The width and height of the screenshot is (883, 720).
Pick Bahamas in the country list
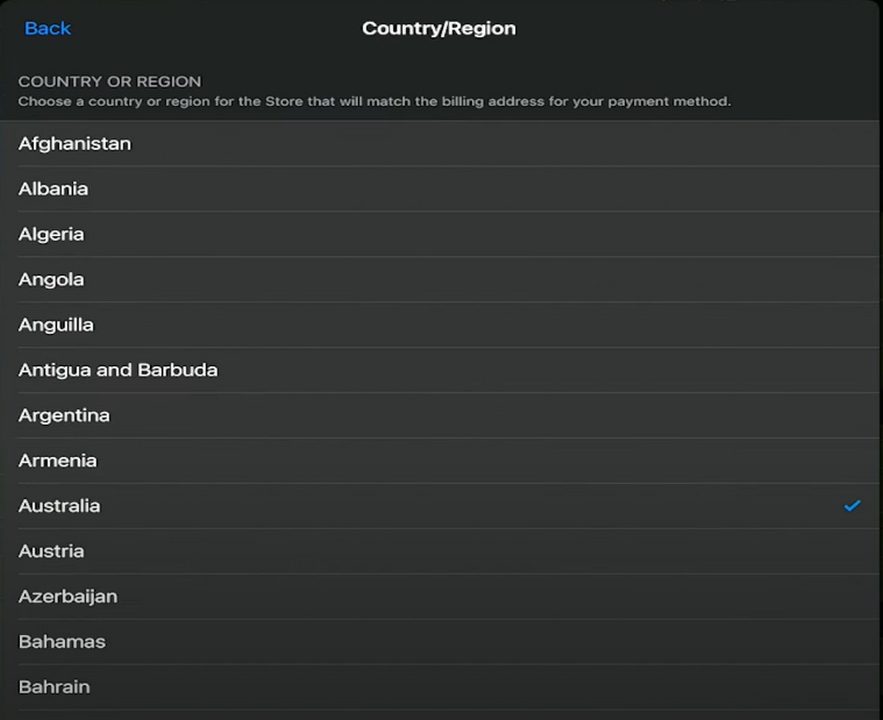pos(62,642)
